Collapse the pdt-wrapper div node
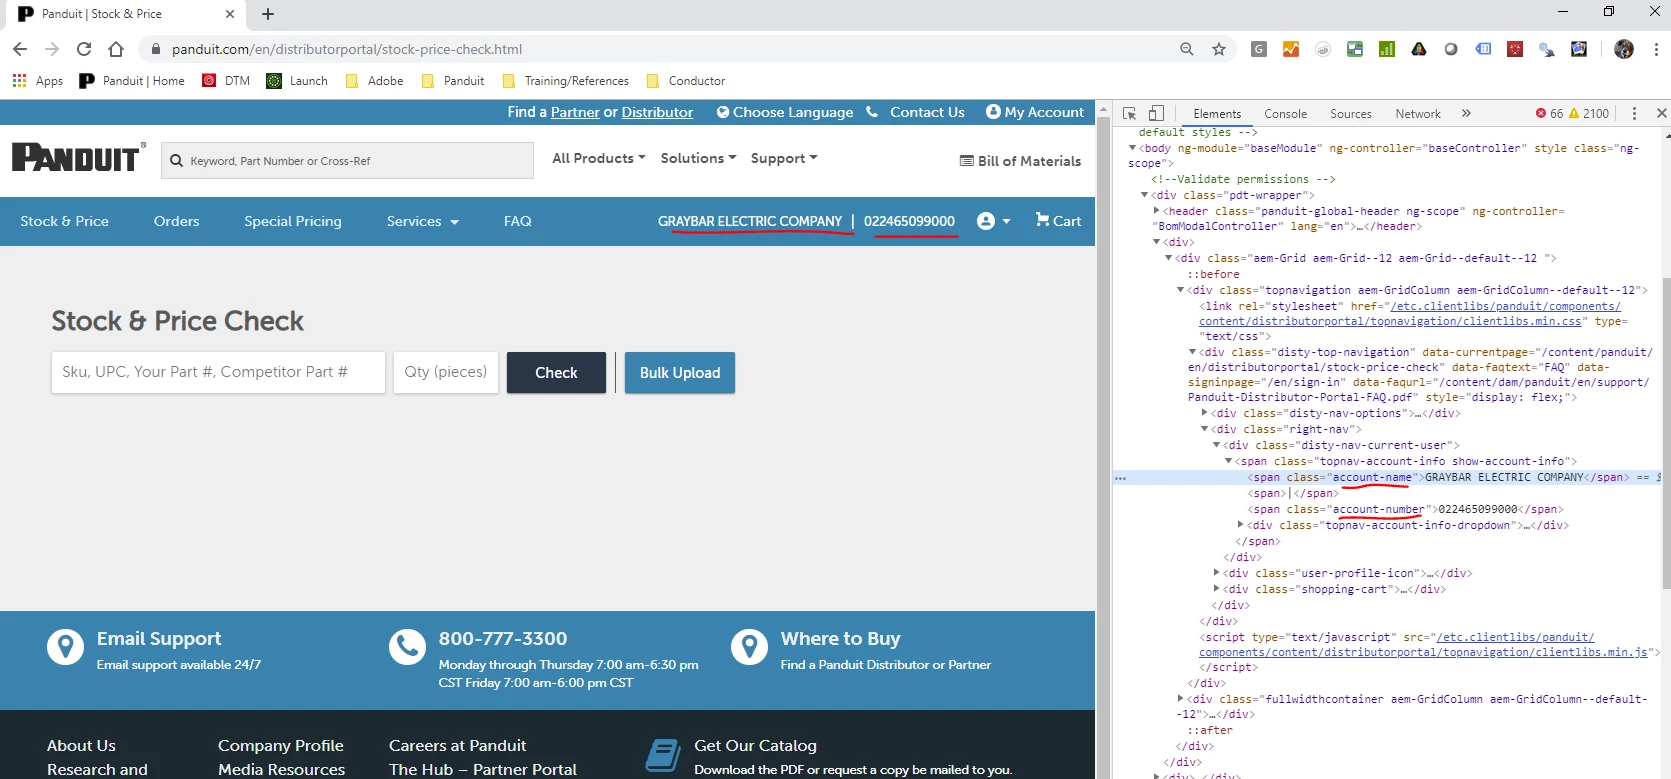This screenshot has height=779, width=1671. coord(1144,195)
